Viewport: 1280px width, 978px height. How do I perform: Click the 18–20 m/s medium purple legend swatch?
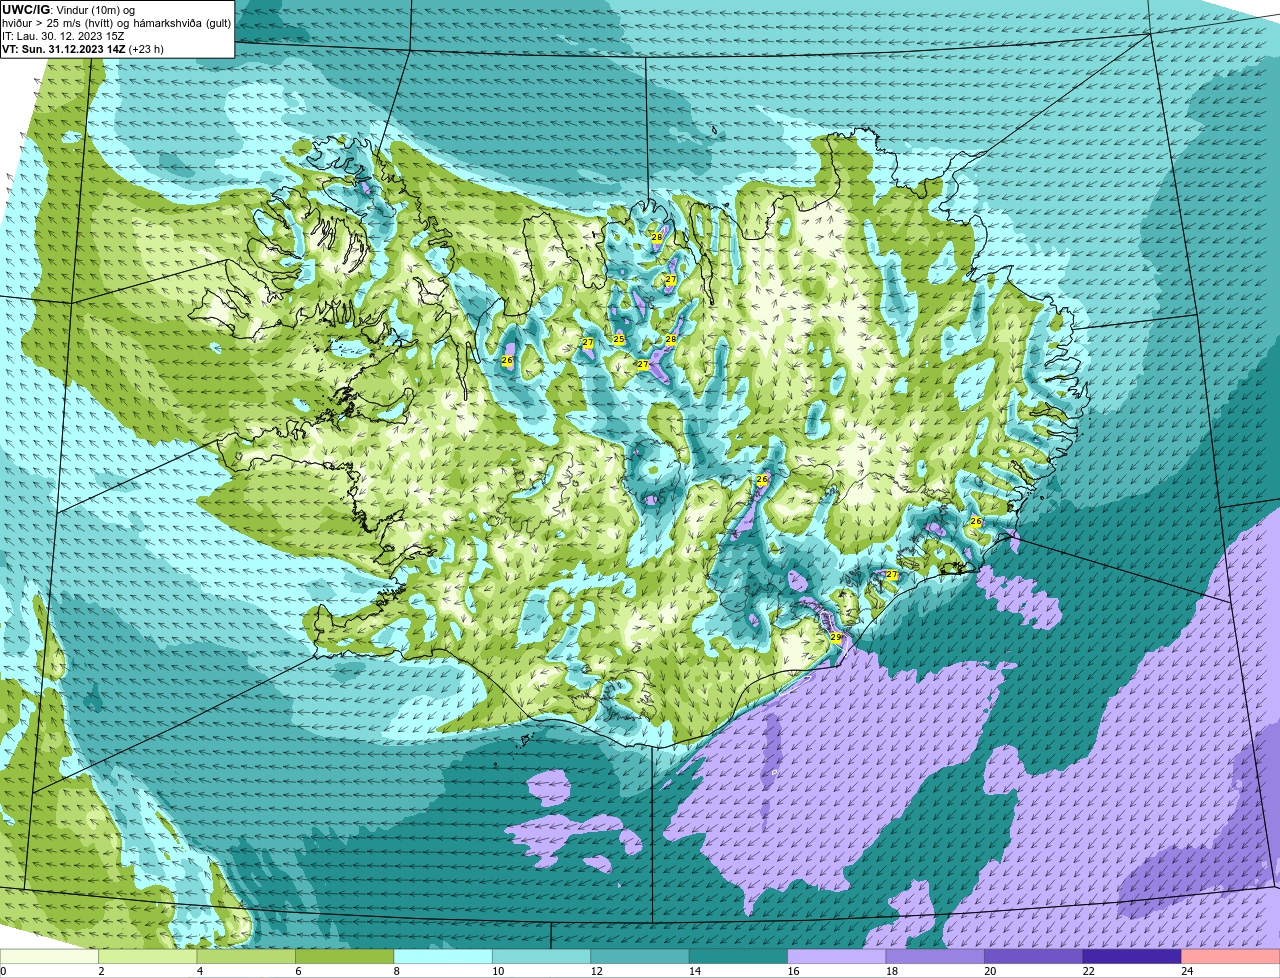(x=936, y=957)
